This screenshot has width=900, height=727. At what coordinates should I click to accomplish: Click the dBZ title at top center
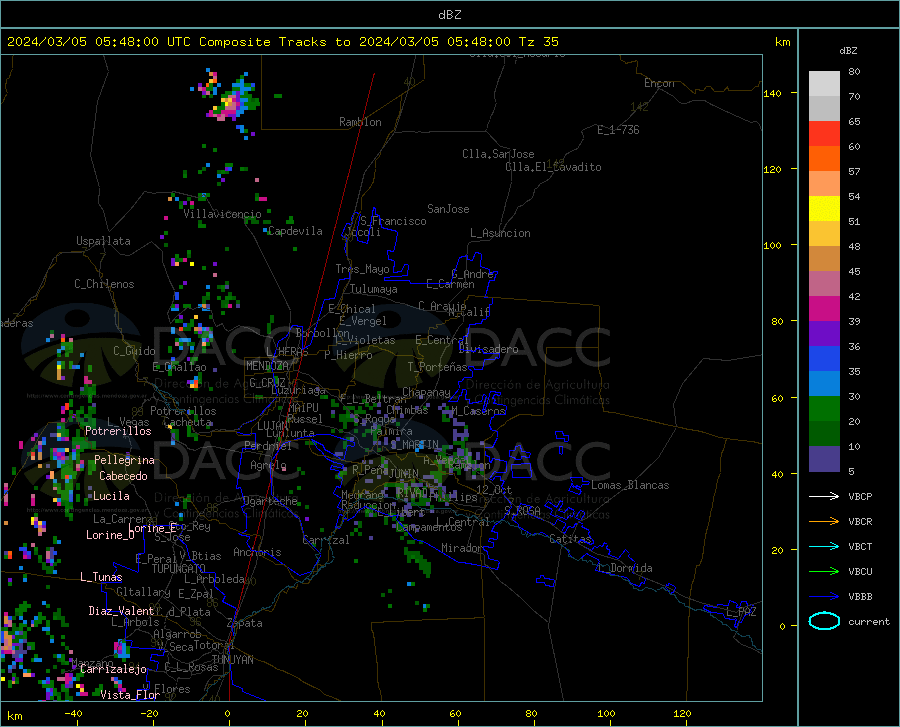coord(449,15)
